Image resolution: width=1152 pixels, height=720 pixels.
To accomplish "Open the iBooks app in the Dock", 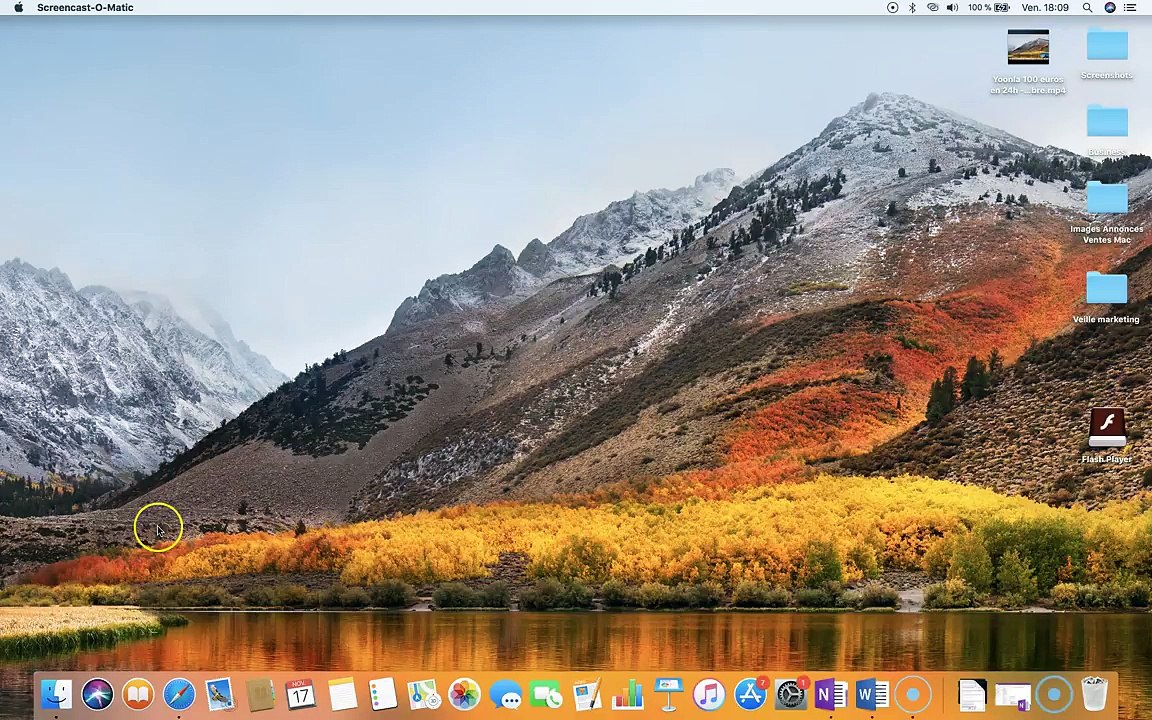I will (138, 694).
